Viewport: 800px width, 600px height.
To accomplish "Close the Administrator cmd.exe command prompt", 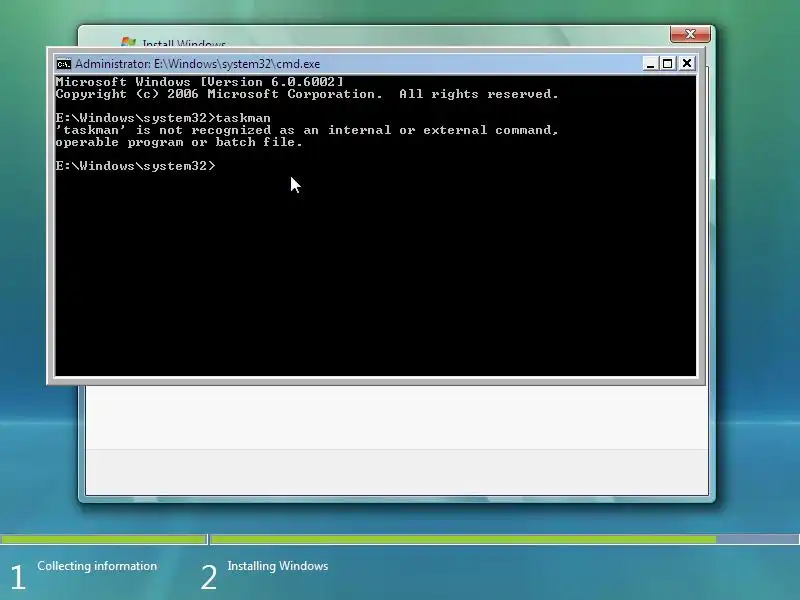I will pos(687,64).
